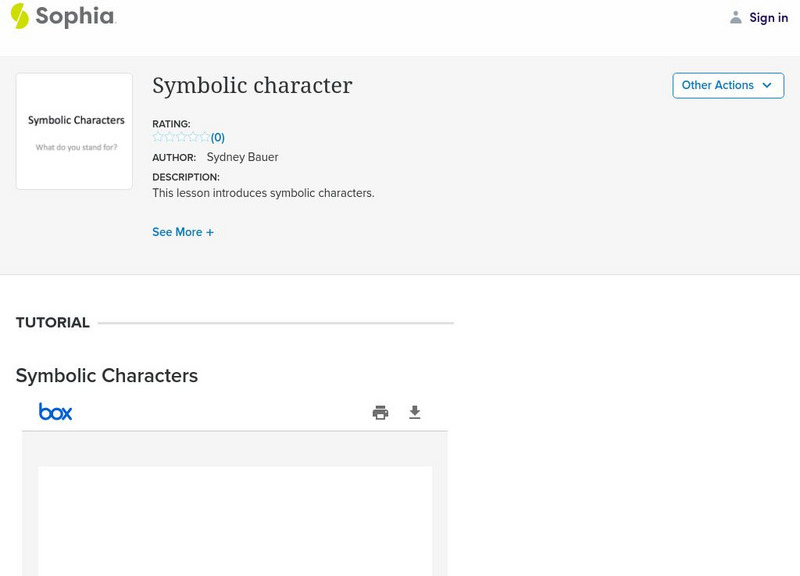Click the TUTORIAL section heading
This screenshot has width=800, height=576.
pos(53,322)
